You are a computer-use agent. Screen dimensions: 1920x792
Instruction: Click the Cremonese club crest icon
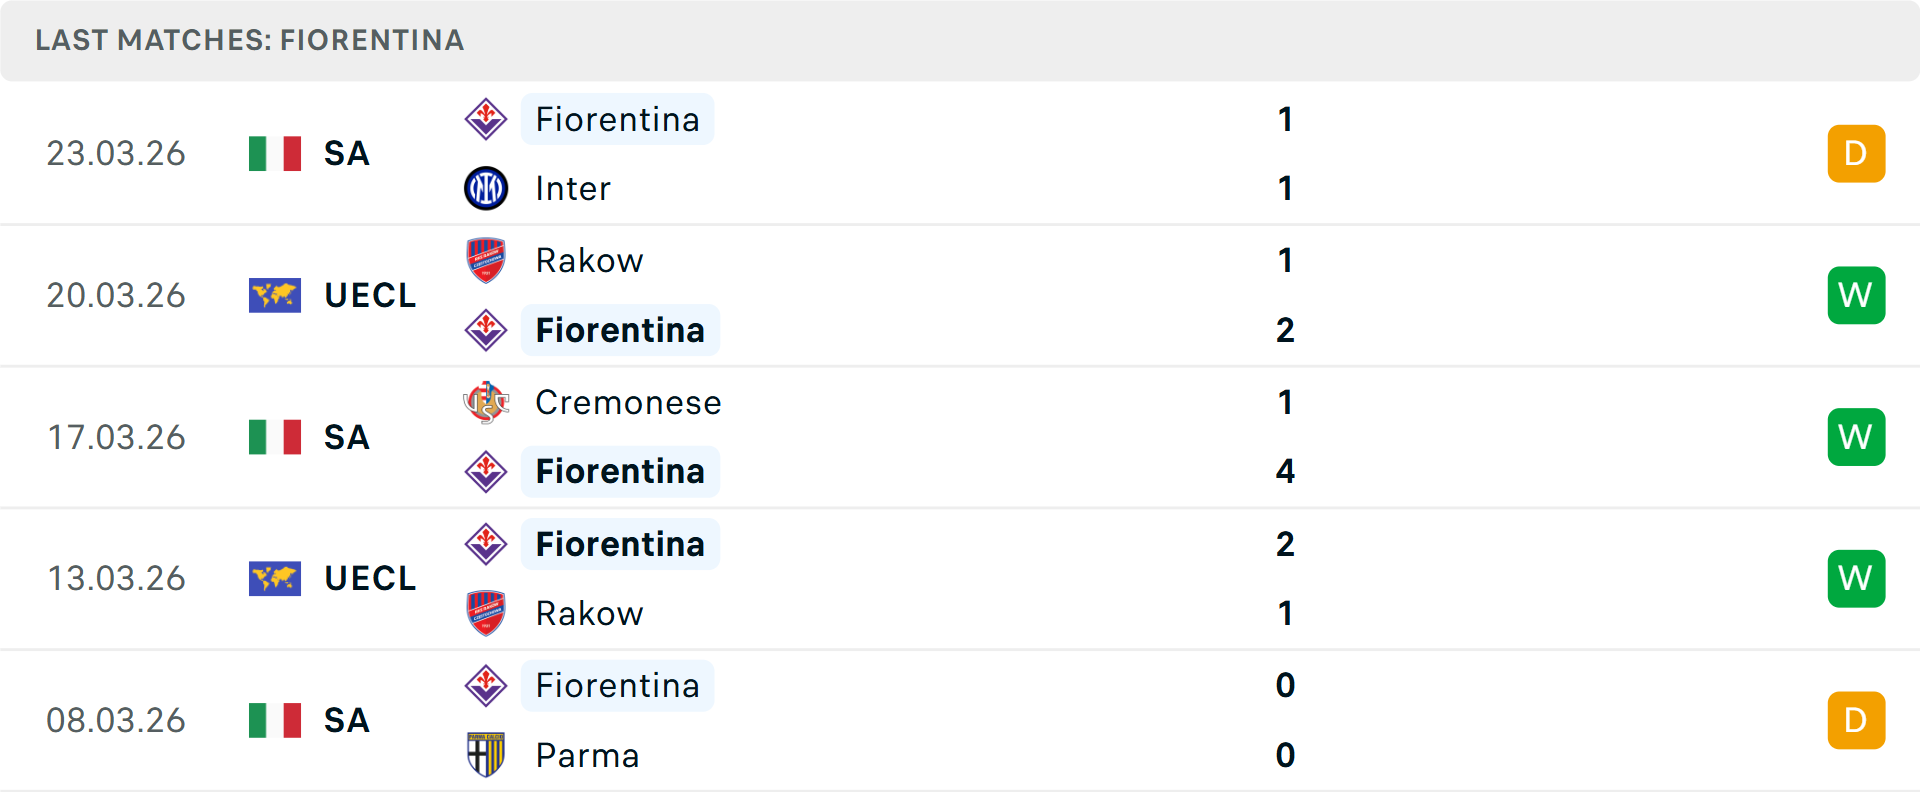click(486, 402)
